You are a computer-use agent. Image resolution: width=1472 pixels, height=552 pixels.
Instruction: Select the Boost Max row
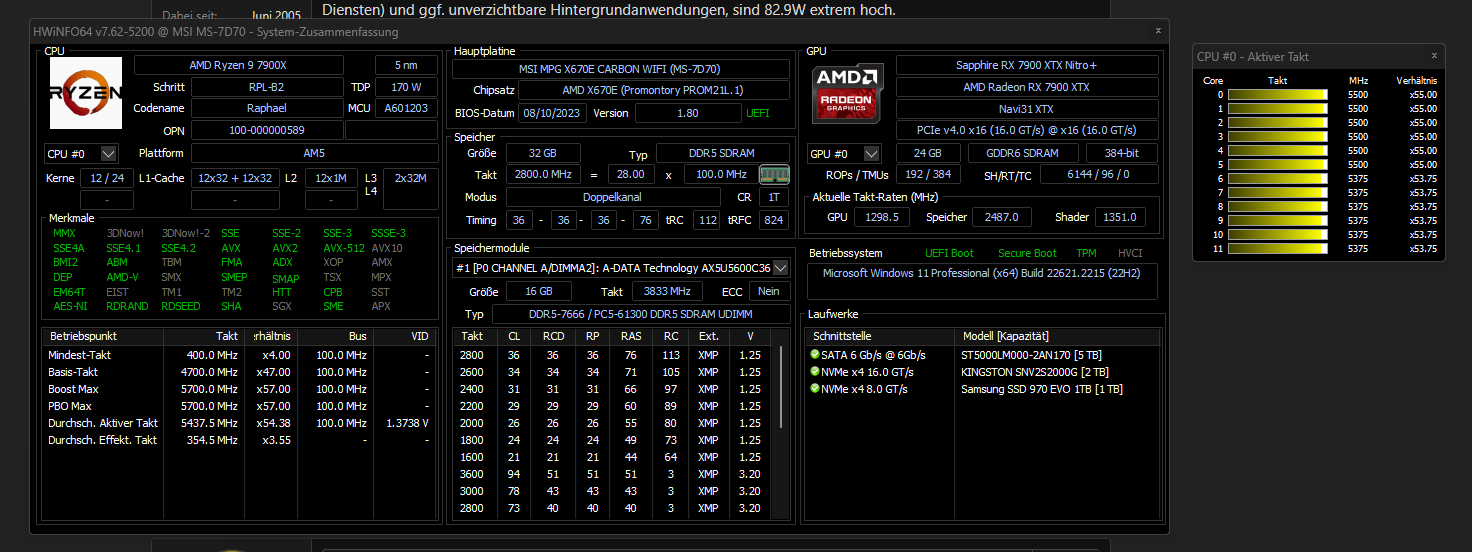click(240, 389)
